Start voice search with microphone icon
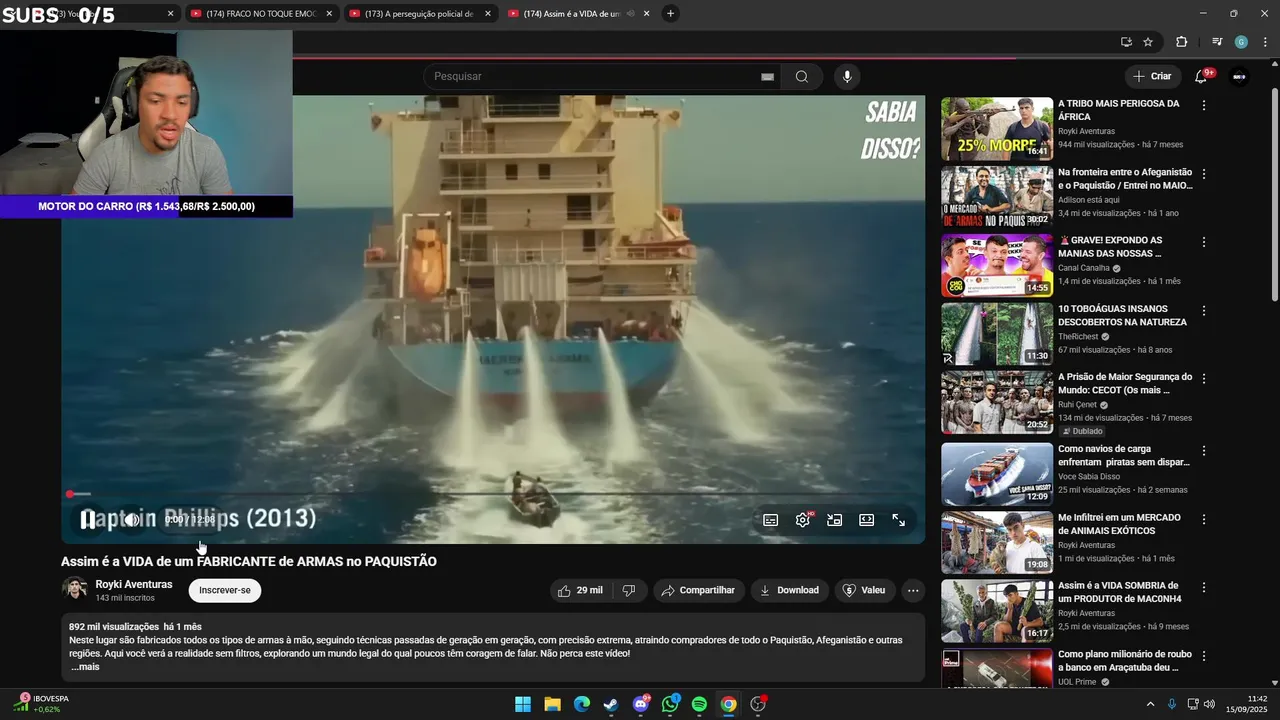 847,77
